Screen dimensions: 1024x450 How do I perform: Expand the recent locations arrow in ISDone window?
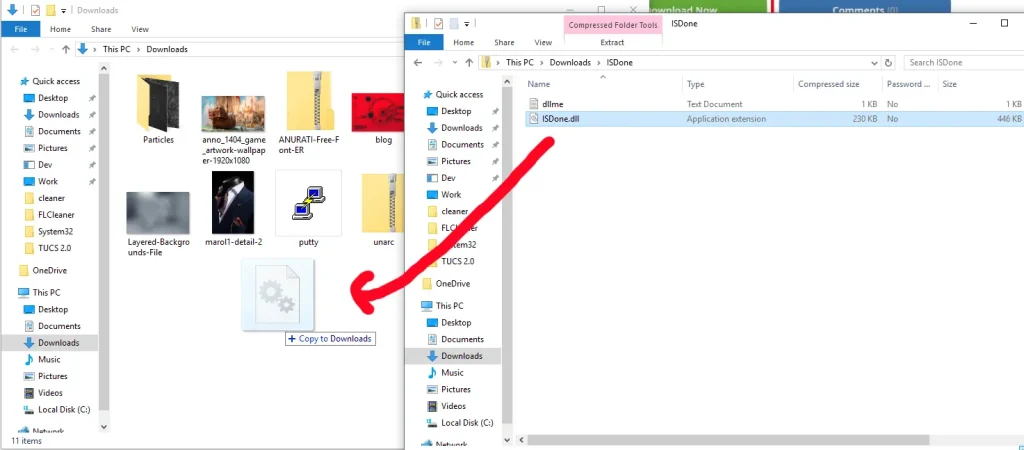coord(454,63)
